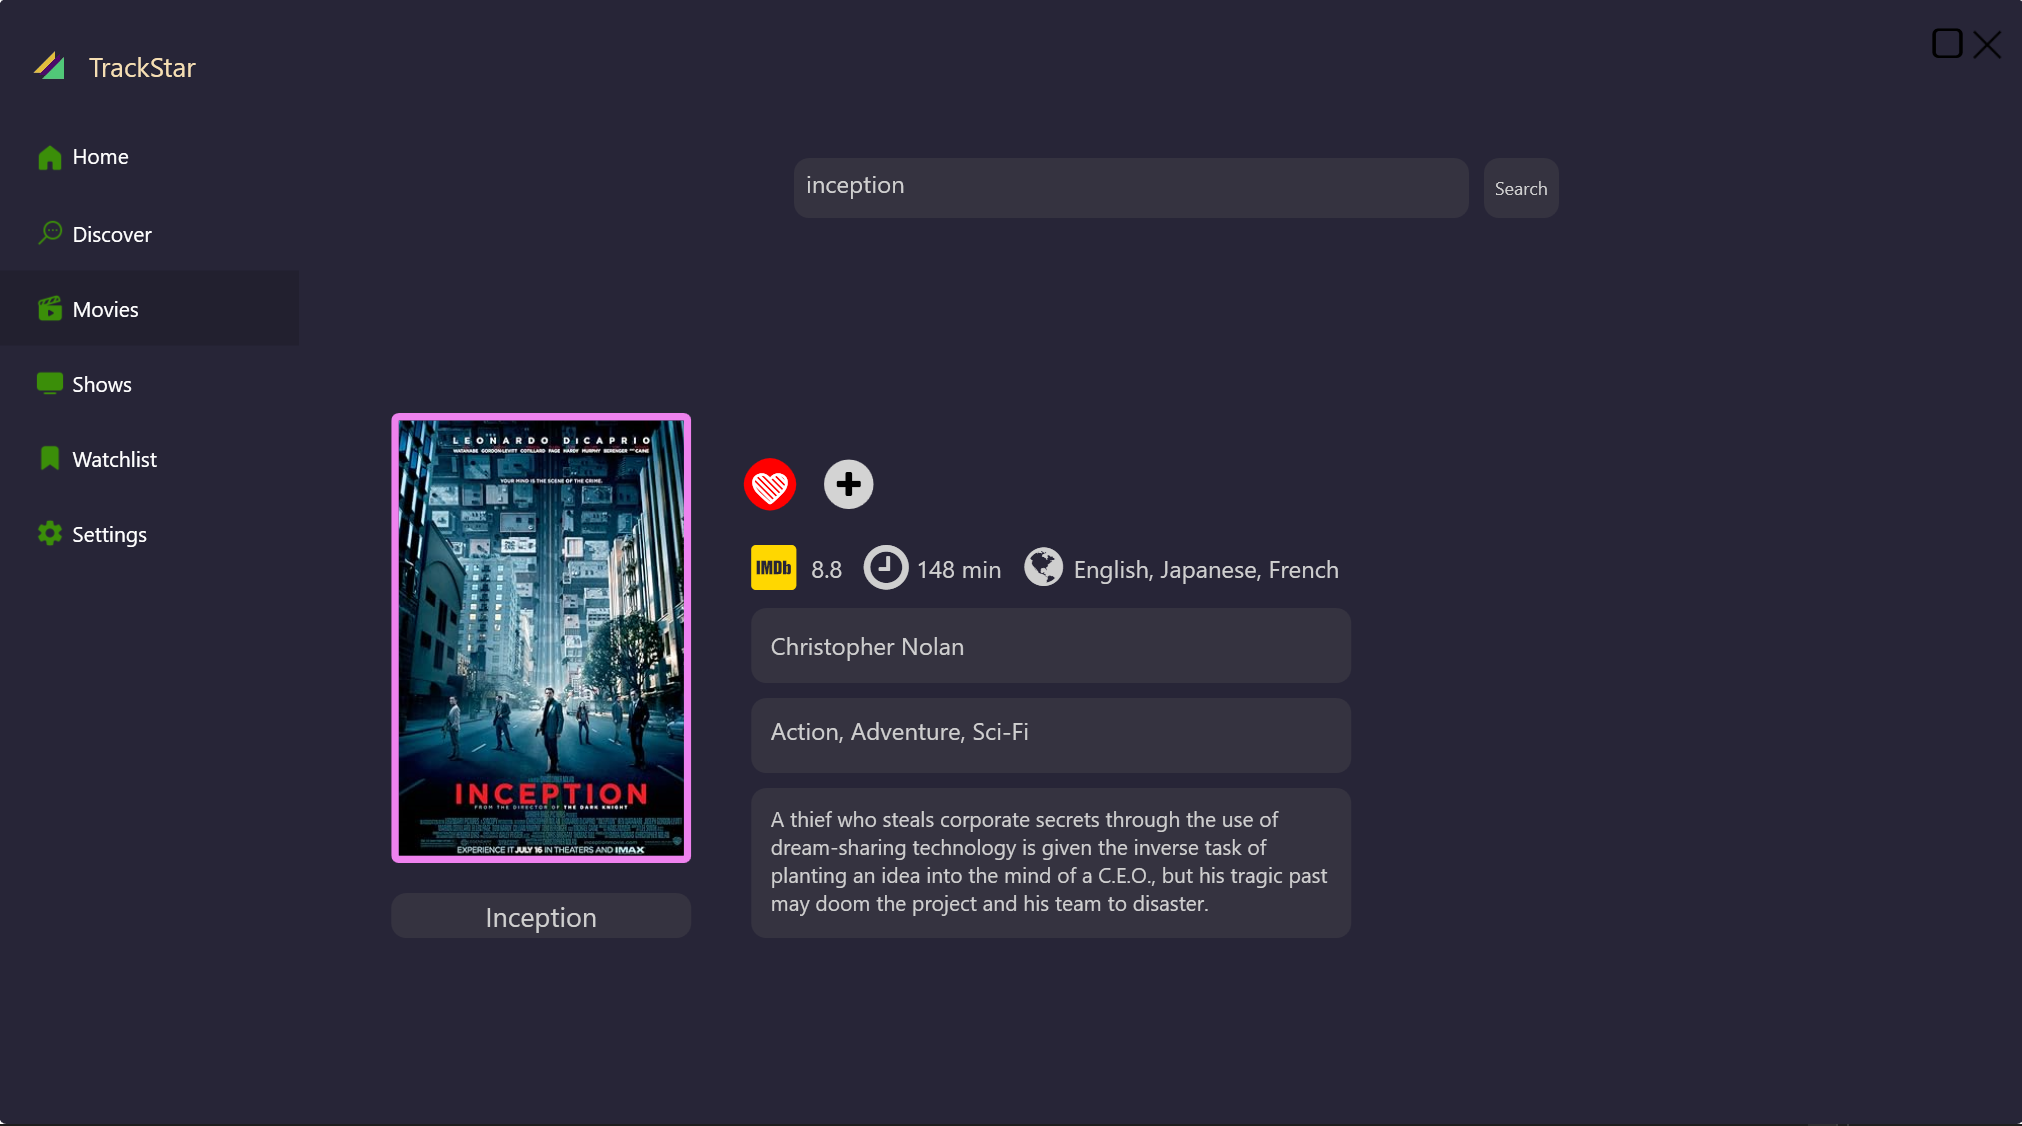2022x1126 pixels.
Task: Click the Discover magnifier icon
Action: [x=49, y=233]
